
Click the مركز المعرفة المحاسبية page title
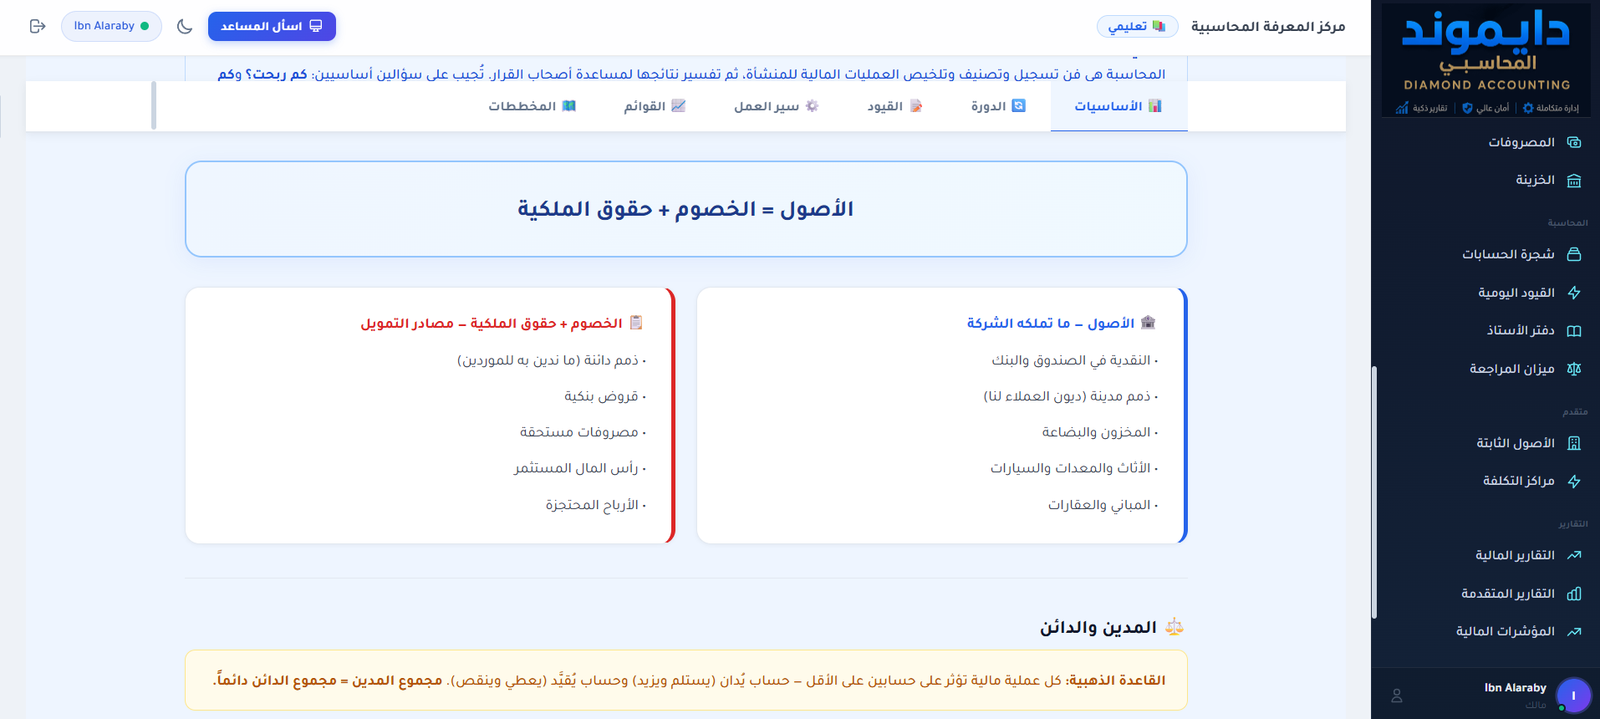(1268, 26)
